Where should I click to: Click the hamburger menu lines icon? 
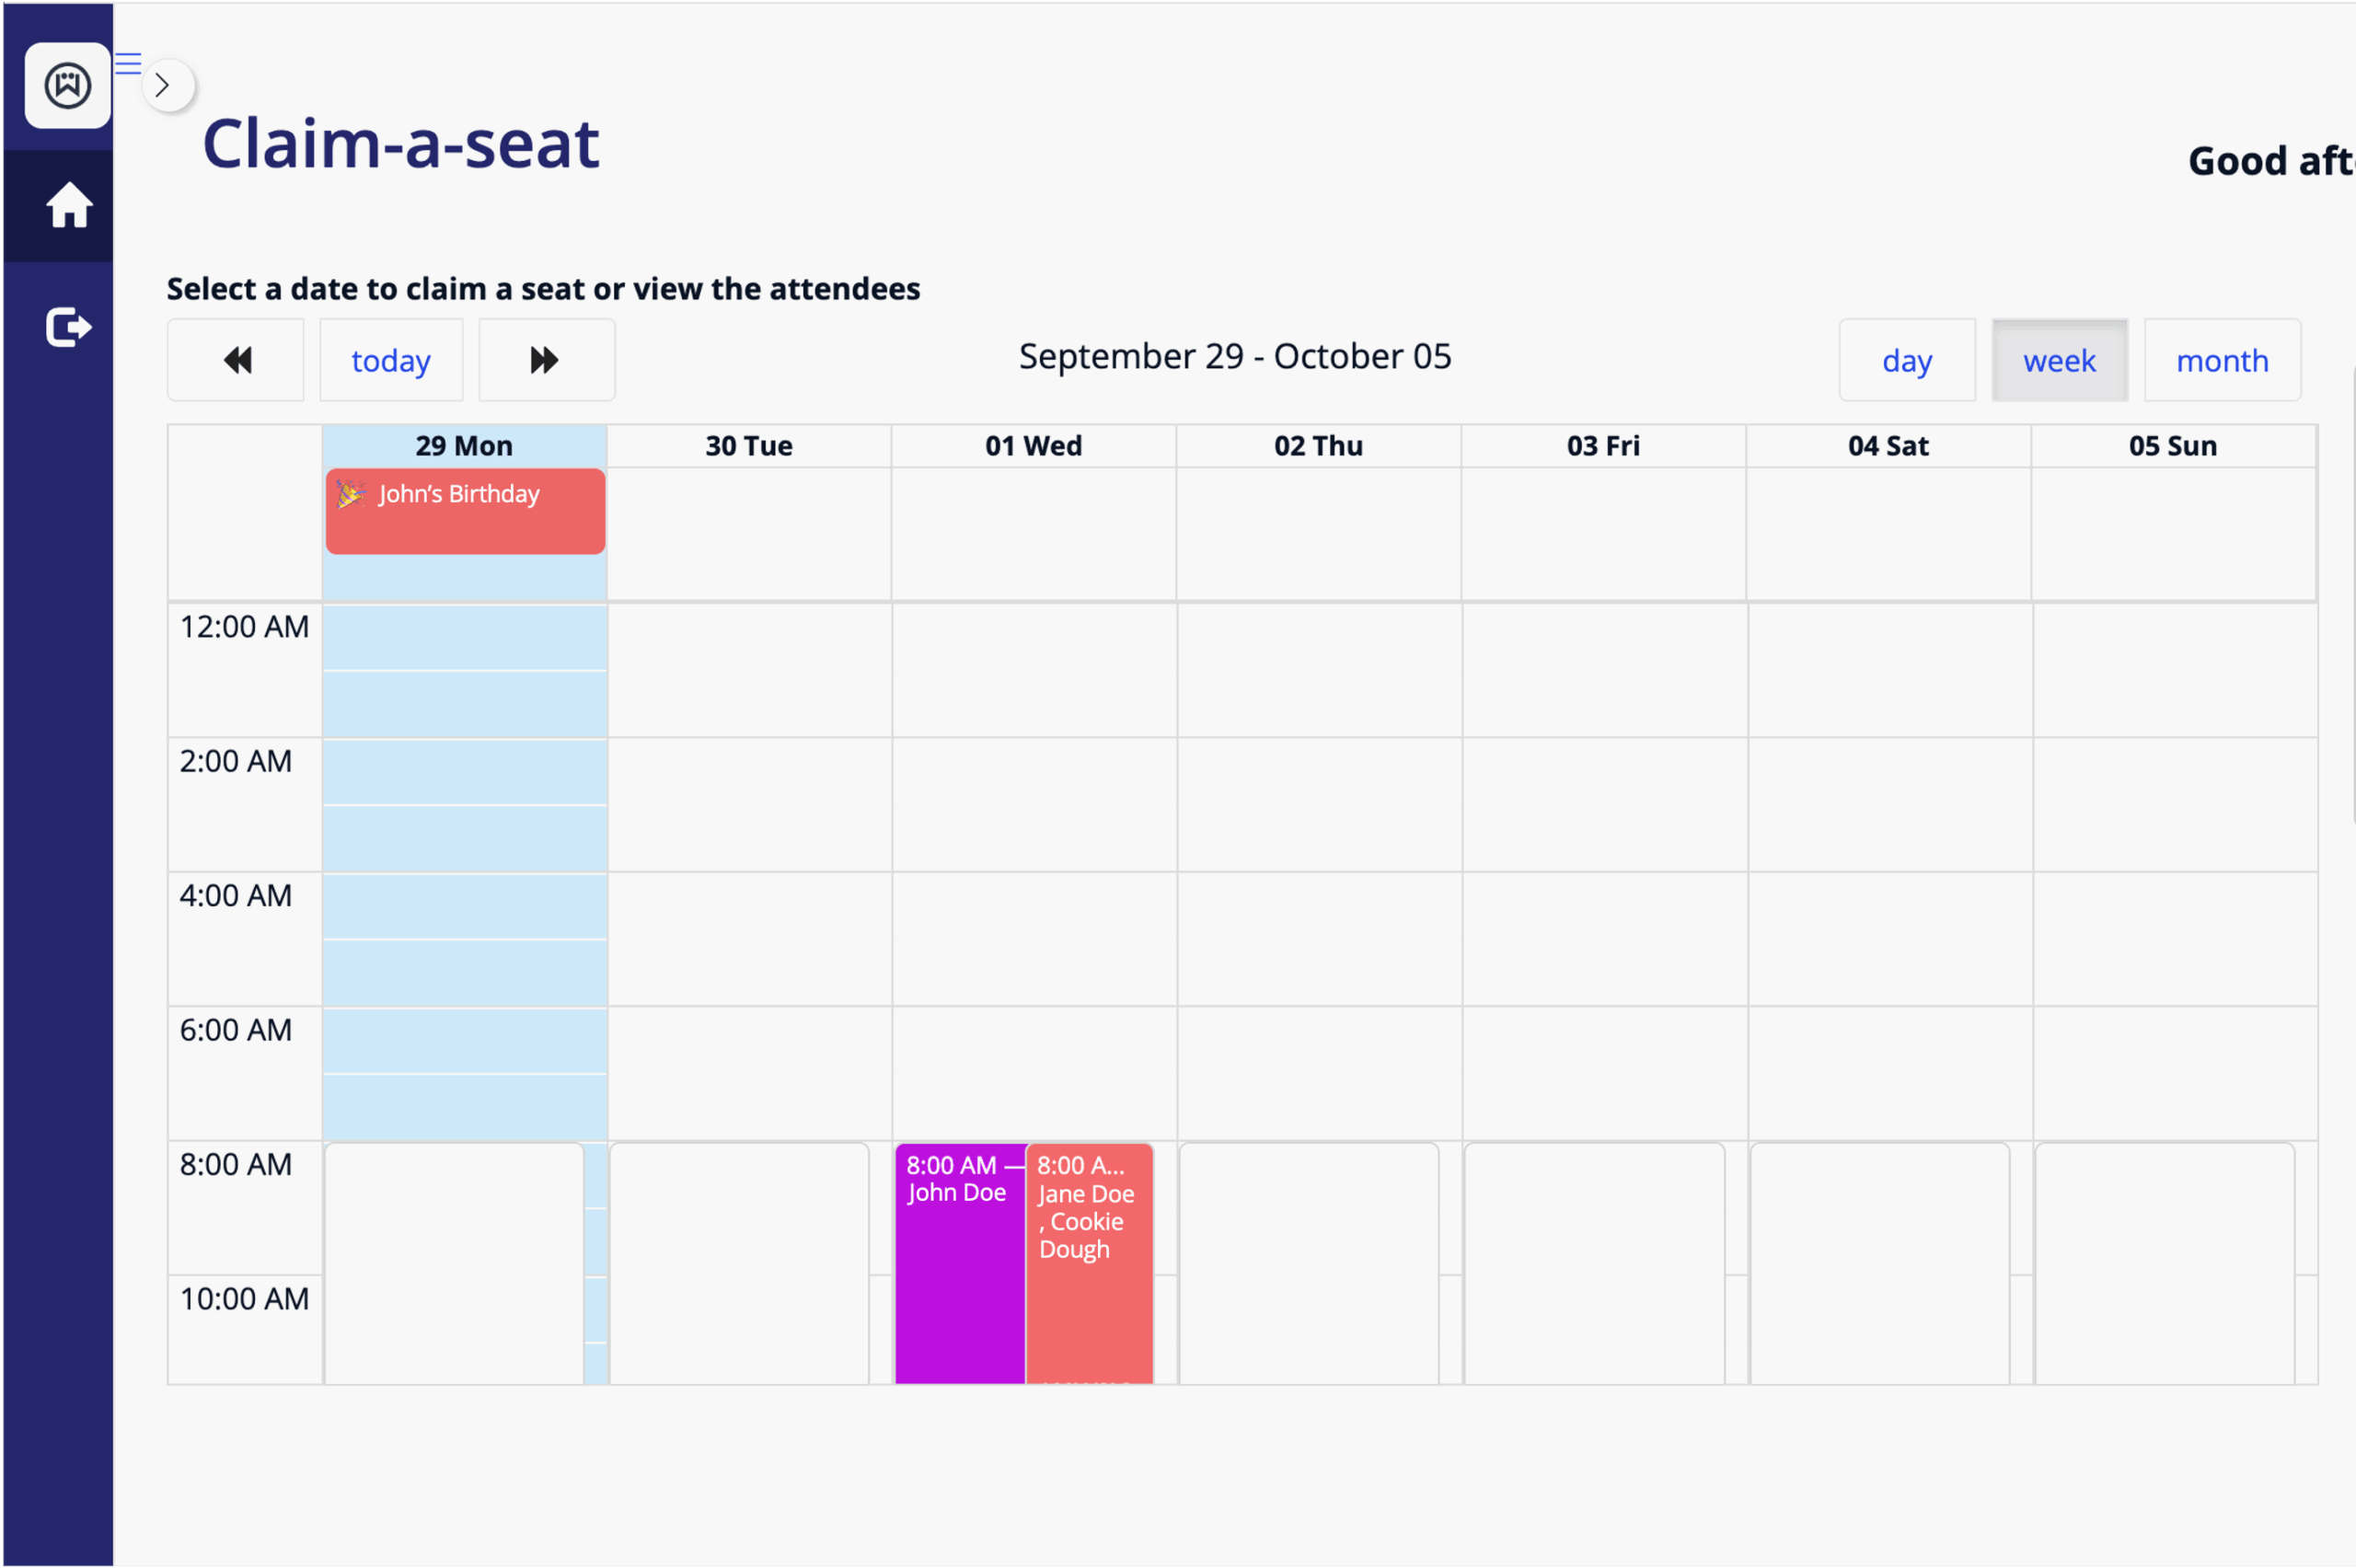pos(128,64)
